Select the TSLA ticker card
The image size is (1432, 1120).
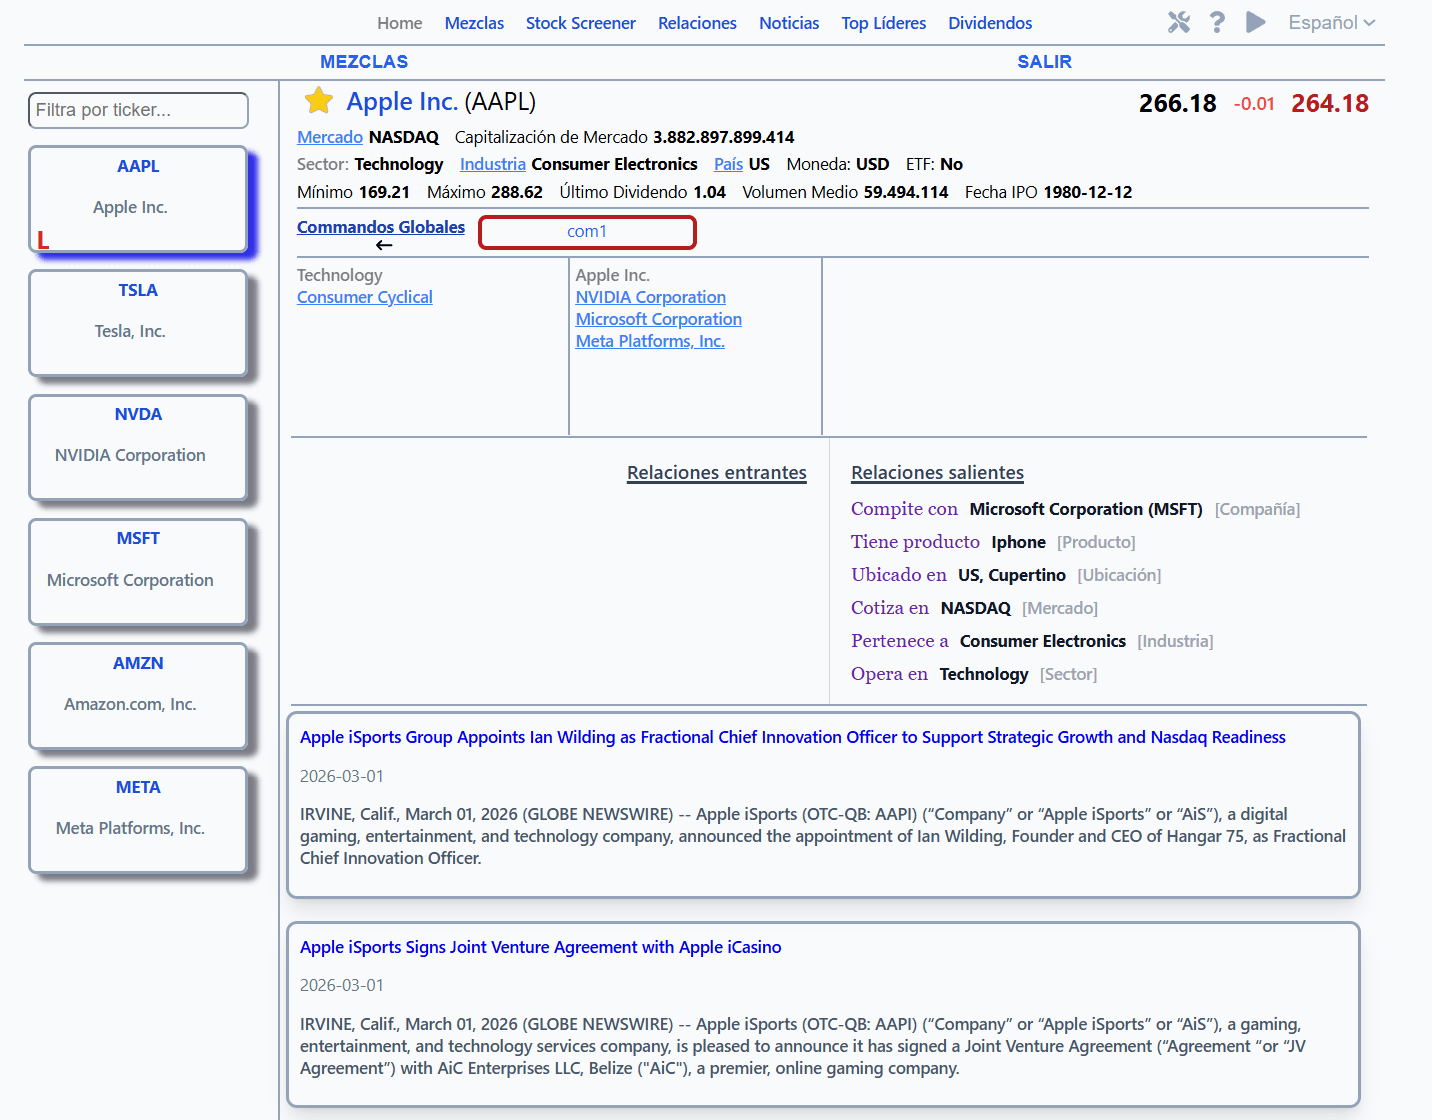pyautogui.click(x=138, y=323)
